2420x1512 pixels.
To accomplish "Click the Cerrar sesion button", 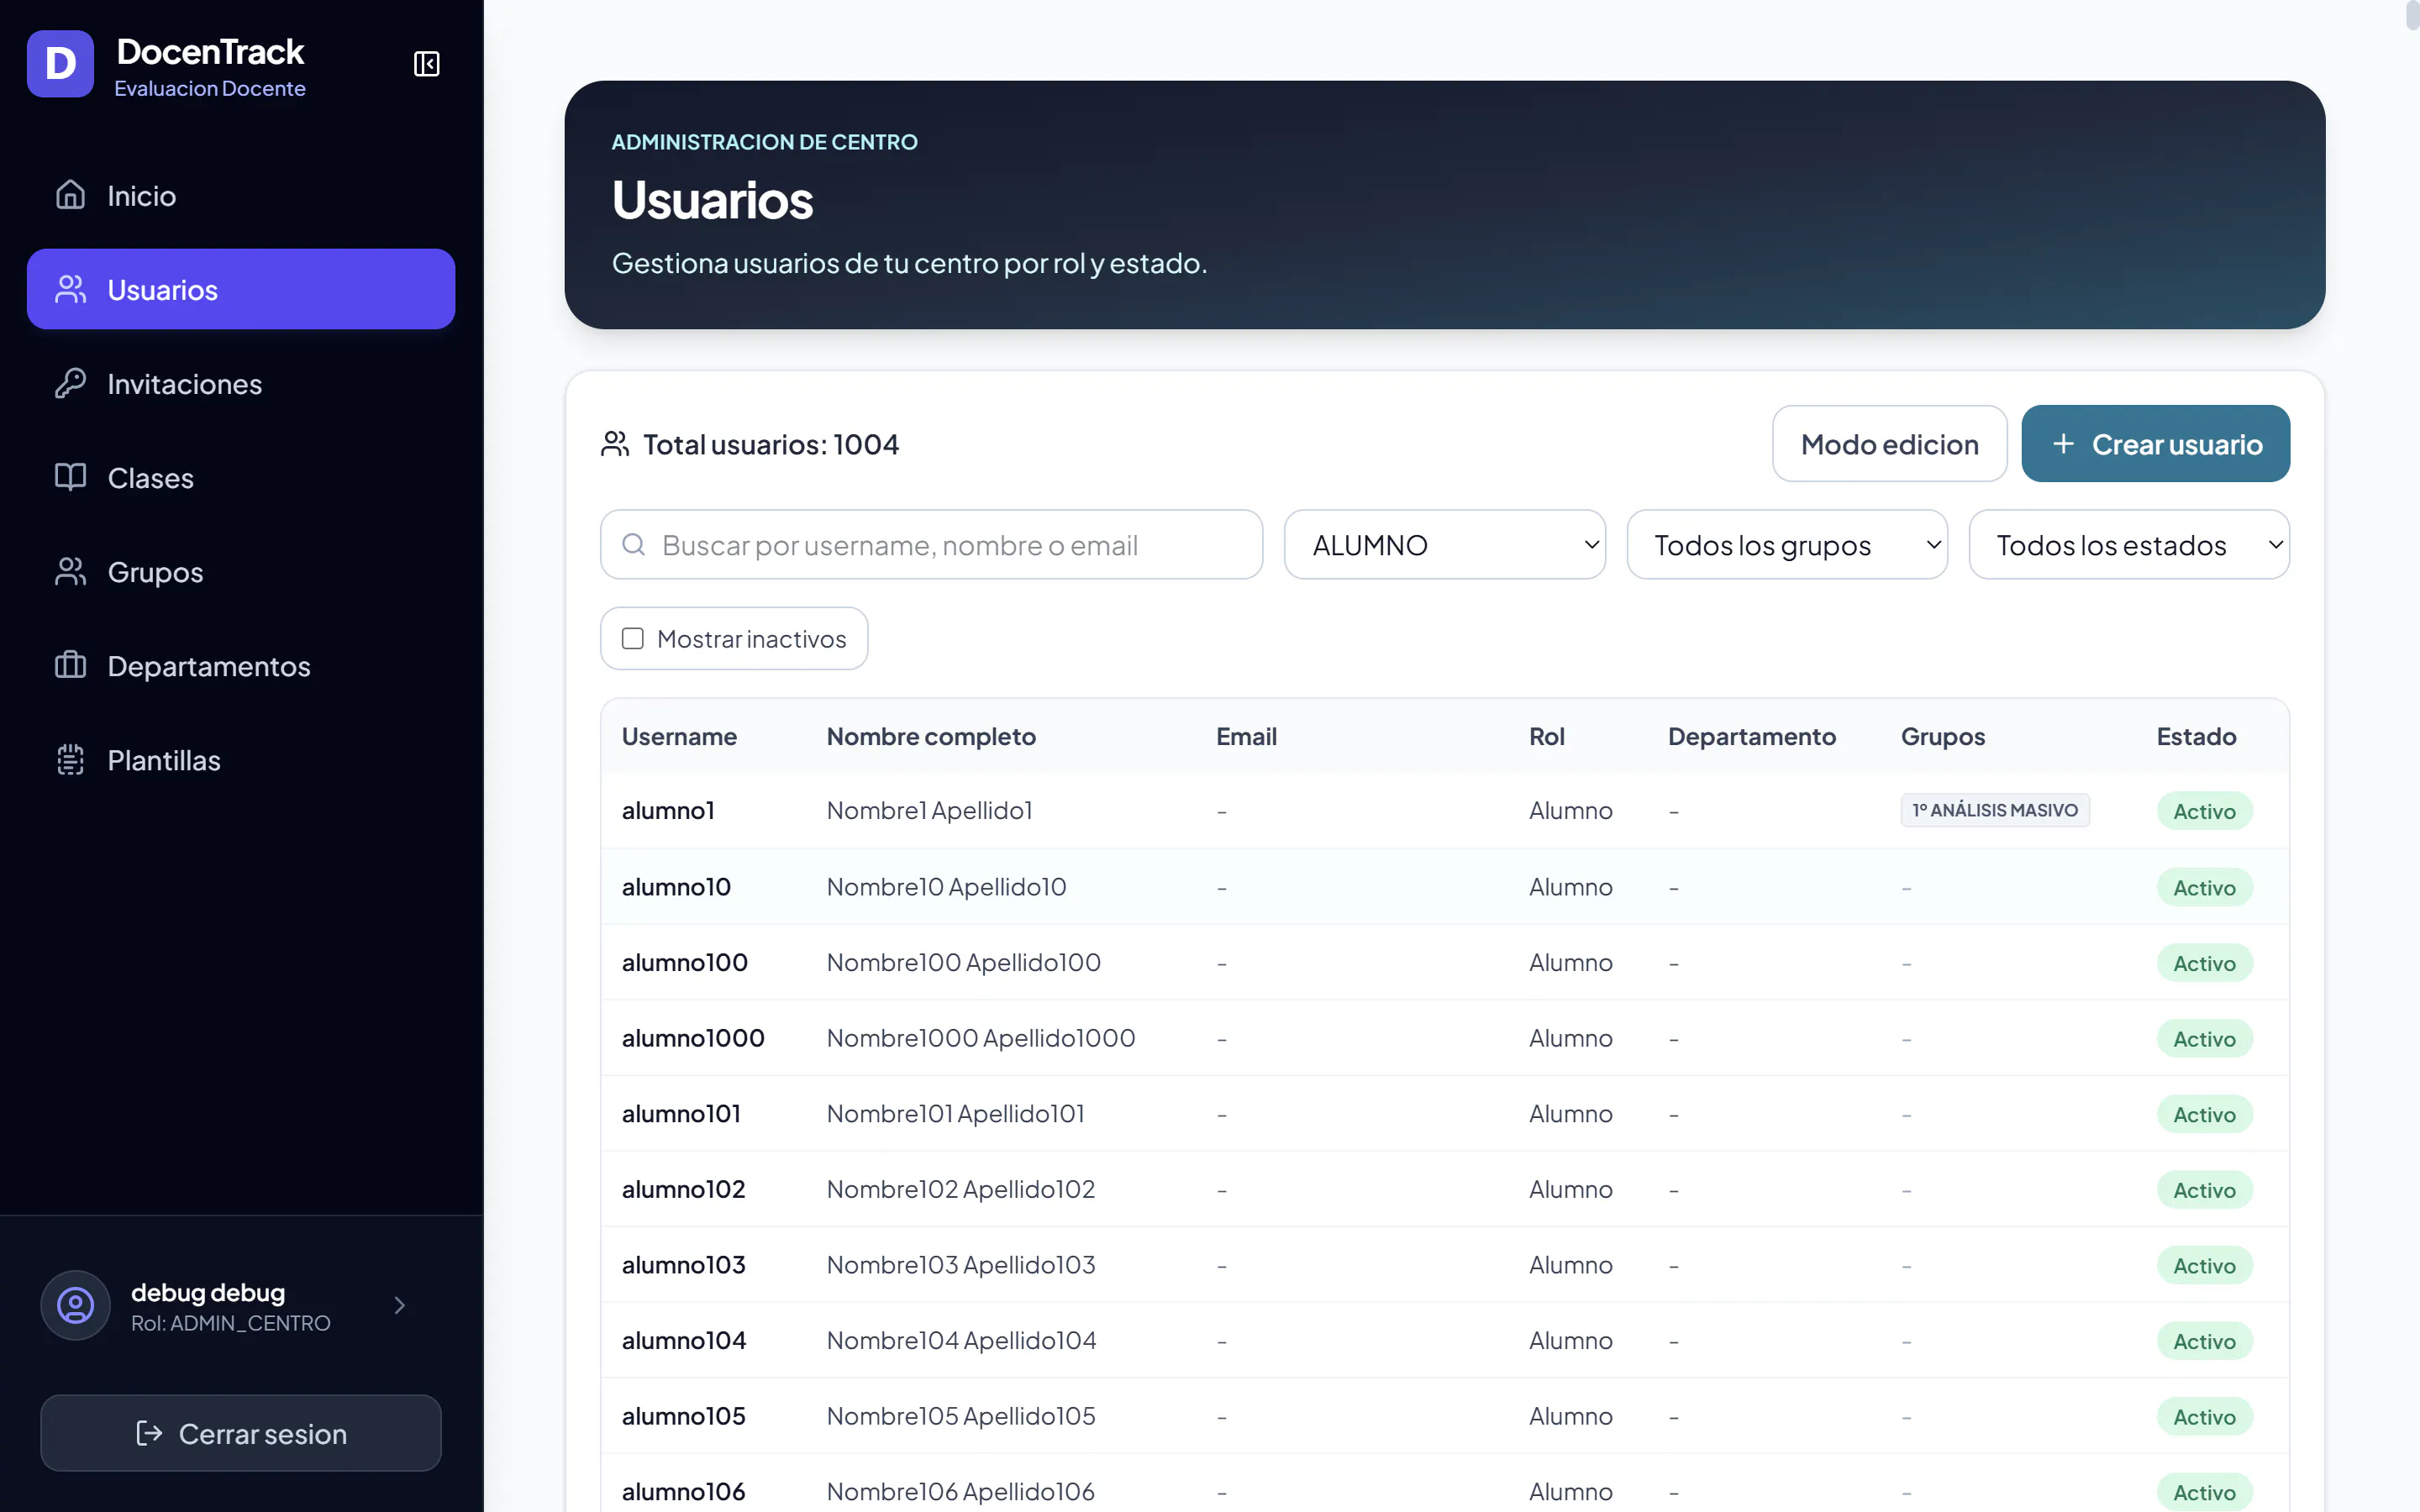I will pos(241,1433).
